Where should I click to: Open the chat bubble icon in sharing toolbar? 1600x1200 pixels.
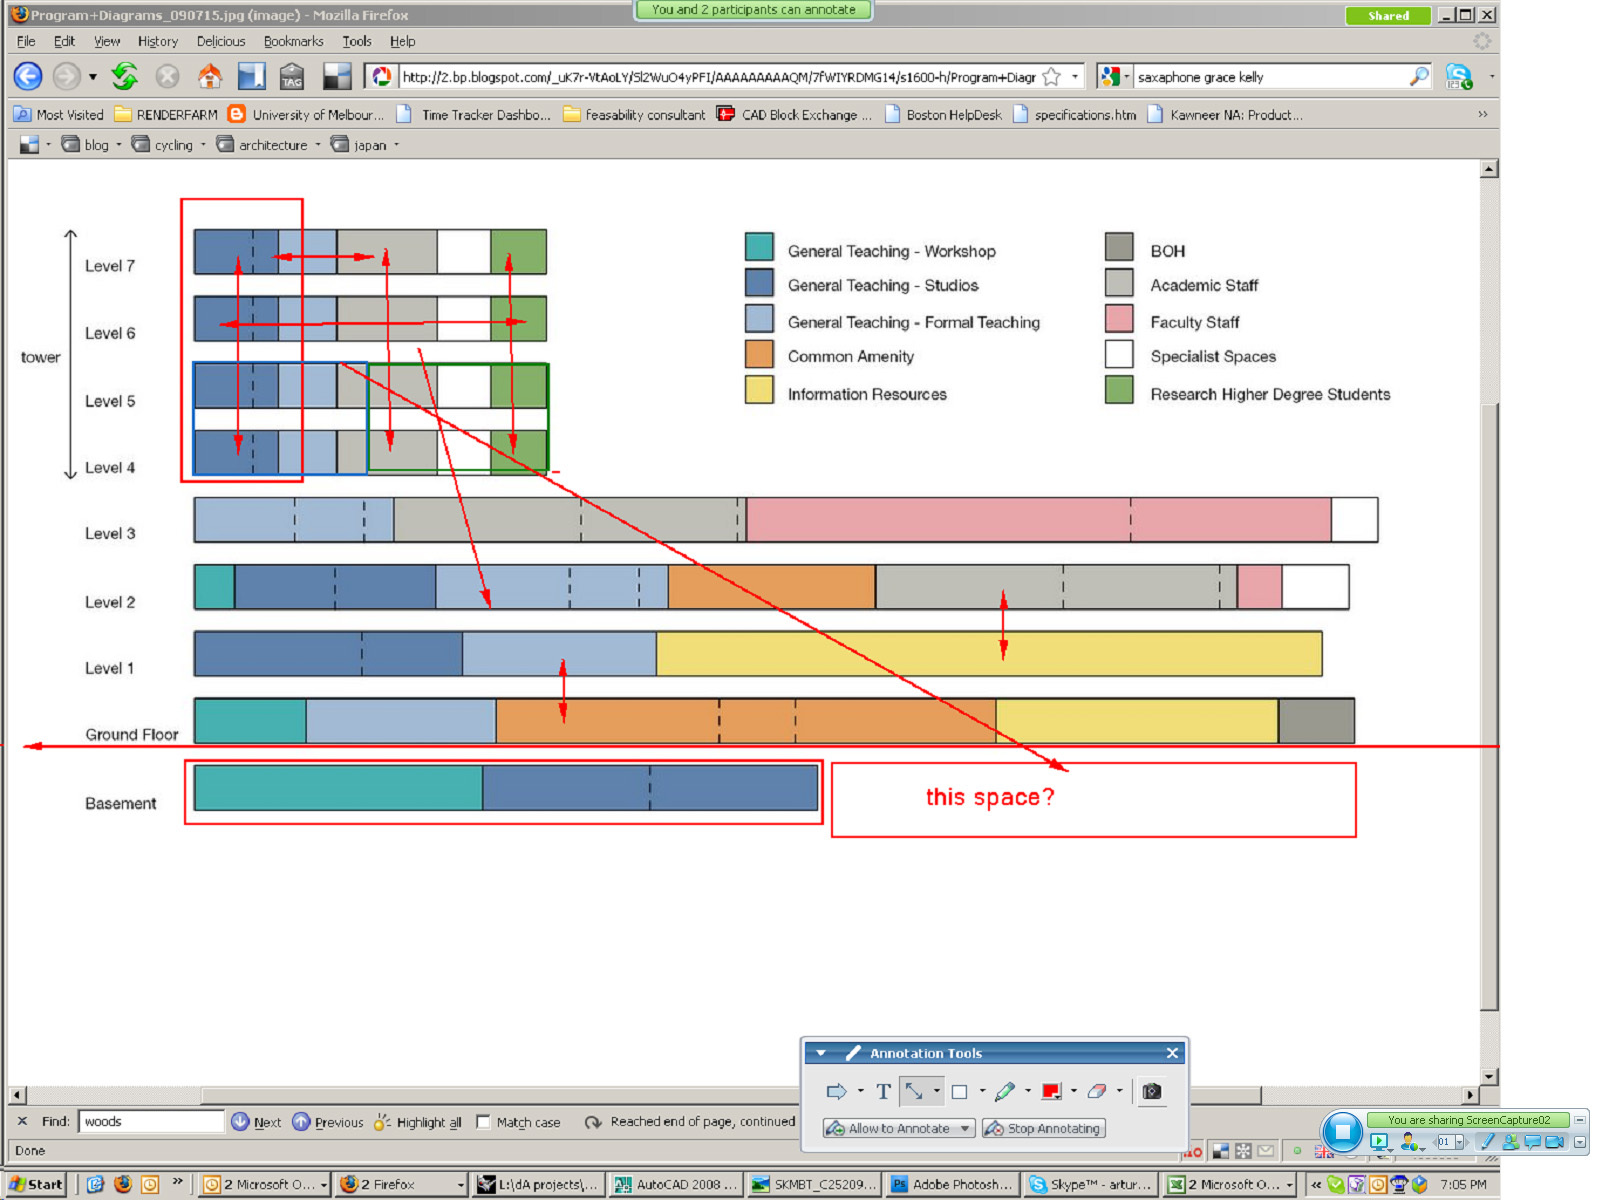(1532, 1141)
